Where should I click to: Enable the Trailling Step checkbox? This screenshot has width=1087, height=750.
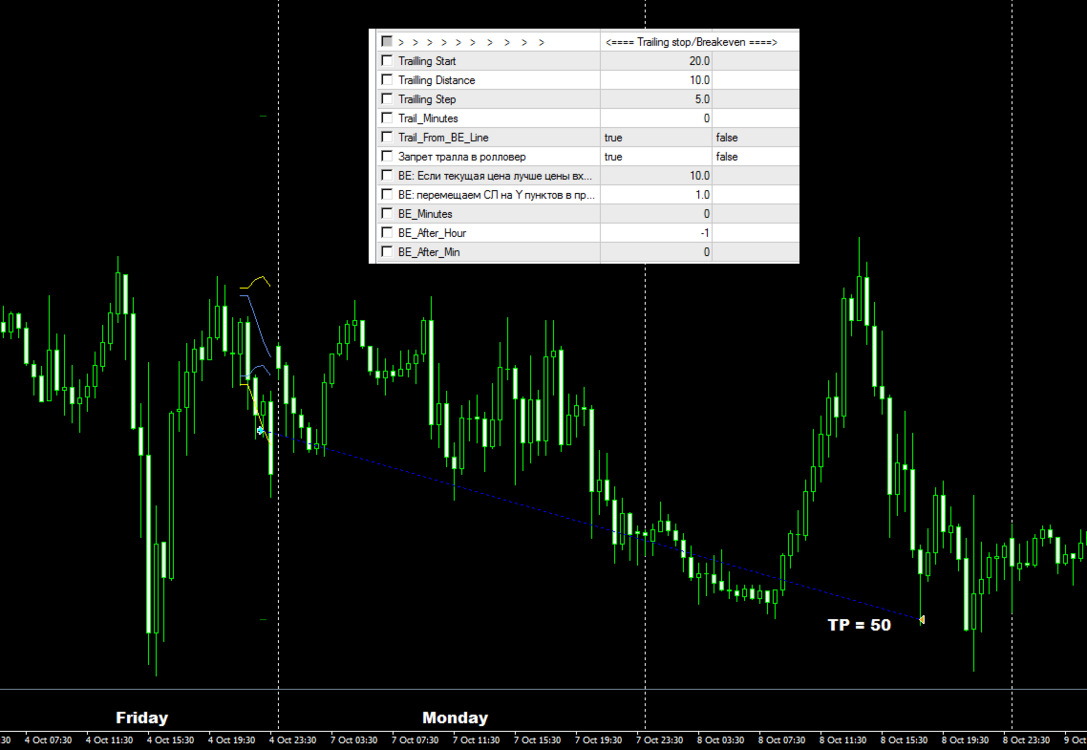(387, 98)
